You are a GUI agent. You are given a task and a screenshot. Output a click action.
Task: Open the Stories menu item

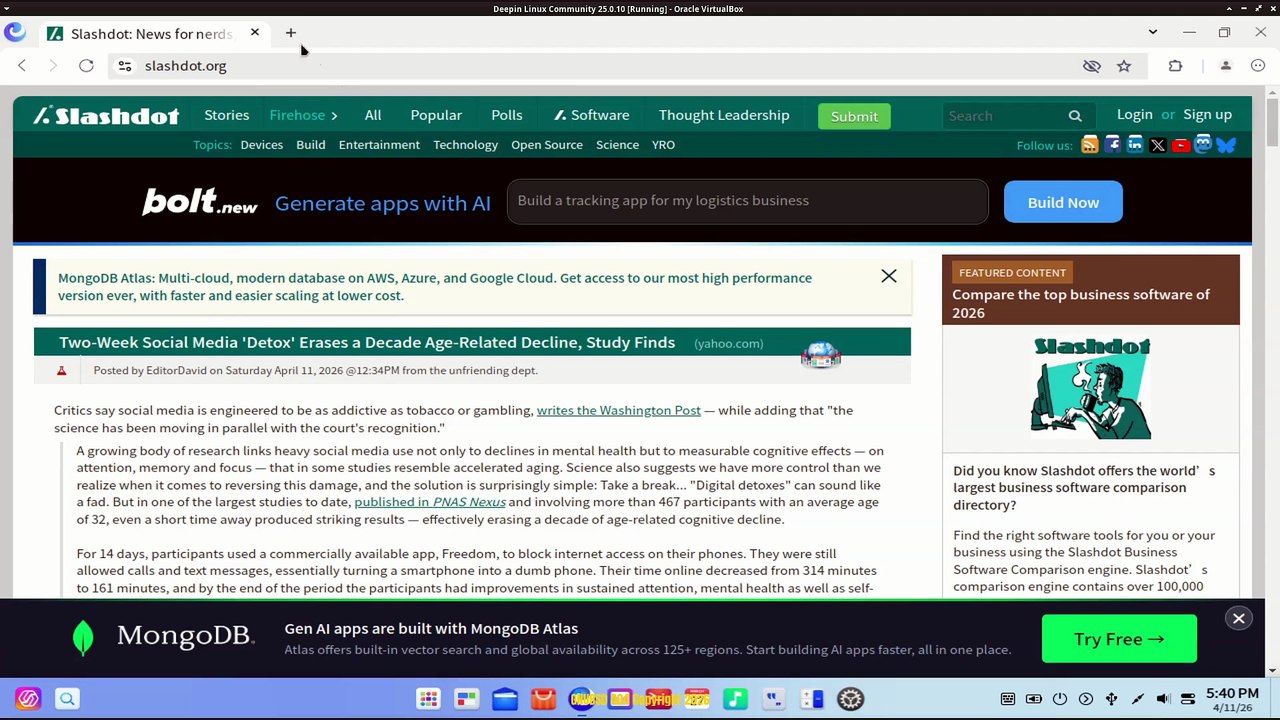(x=227, y=115)
